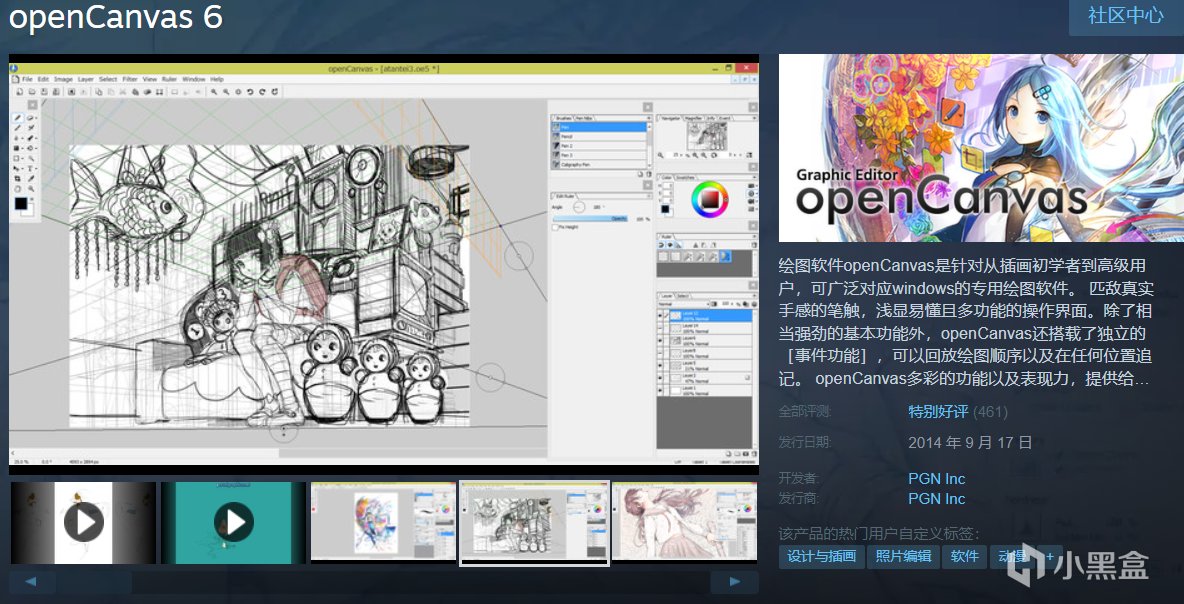Click the 软件 tag

tap(964, 556)
